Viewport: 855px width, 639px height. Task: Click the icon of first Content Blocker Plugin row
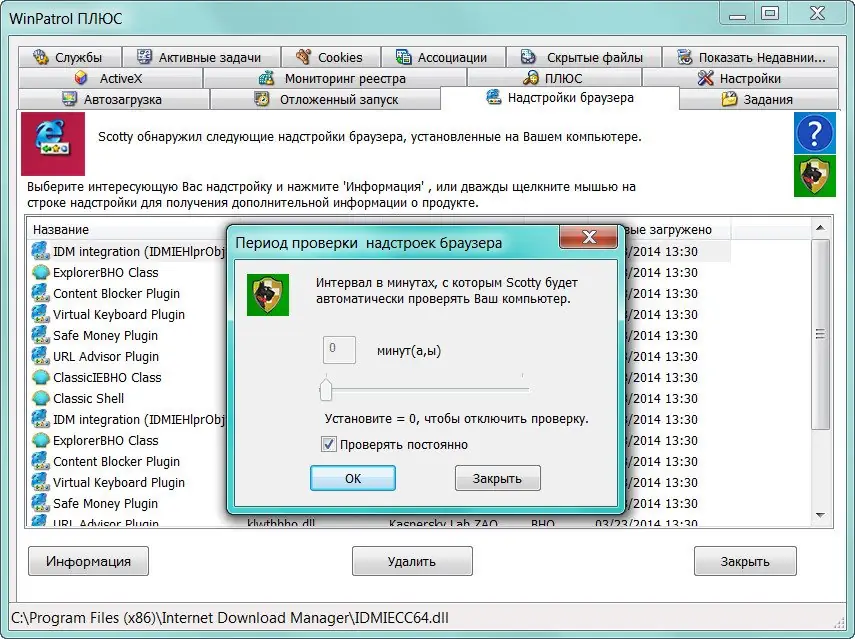tap(41, 293)
